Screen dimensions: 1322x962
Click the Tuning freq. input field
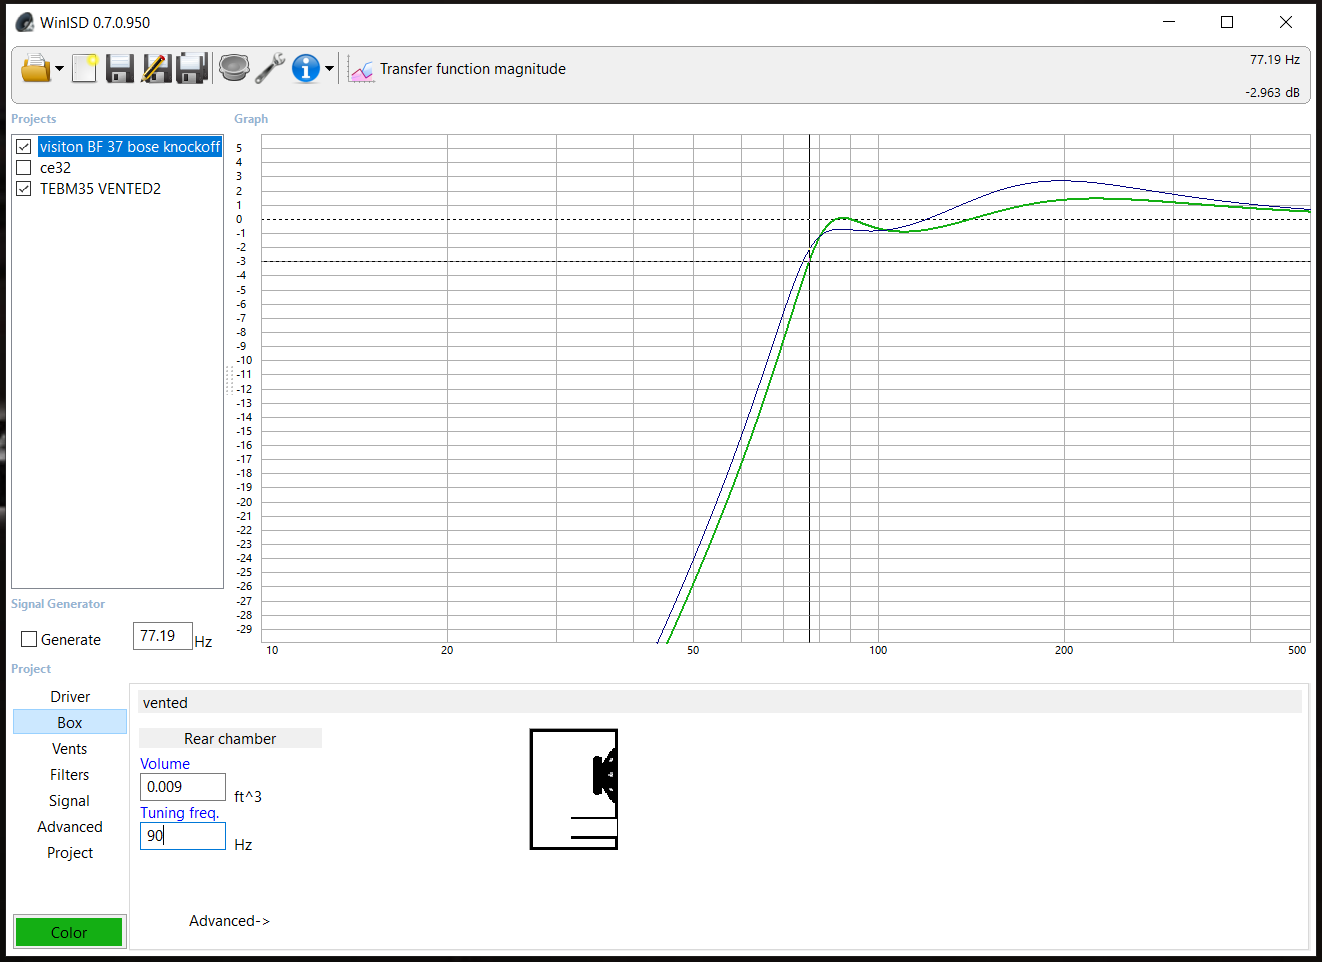coord(183,836)
